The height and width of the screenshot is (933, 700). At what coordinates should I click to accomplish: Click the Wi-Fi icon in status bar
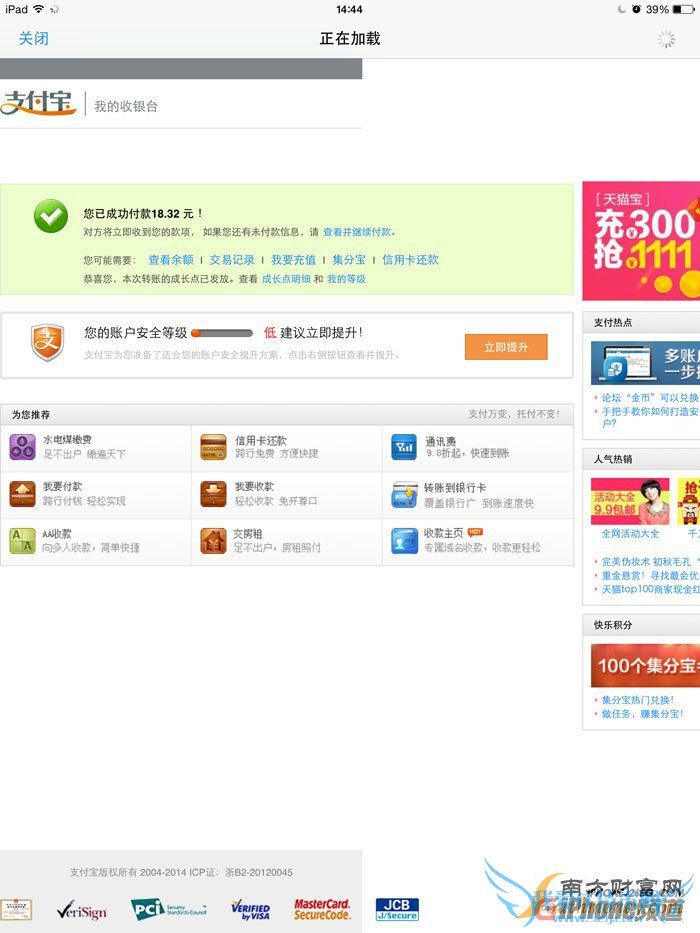click(x=39, y=9)
